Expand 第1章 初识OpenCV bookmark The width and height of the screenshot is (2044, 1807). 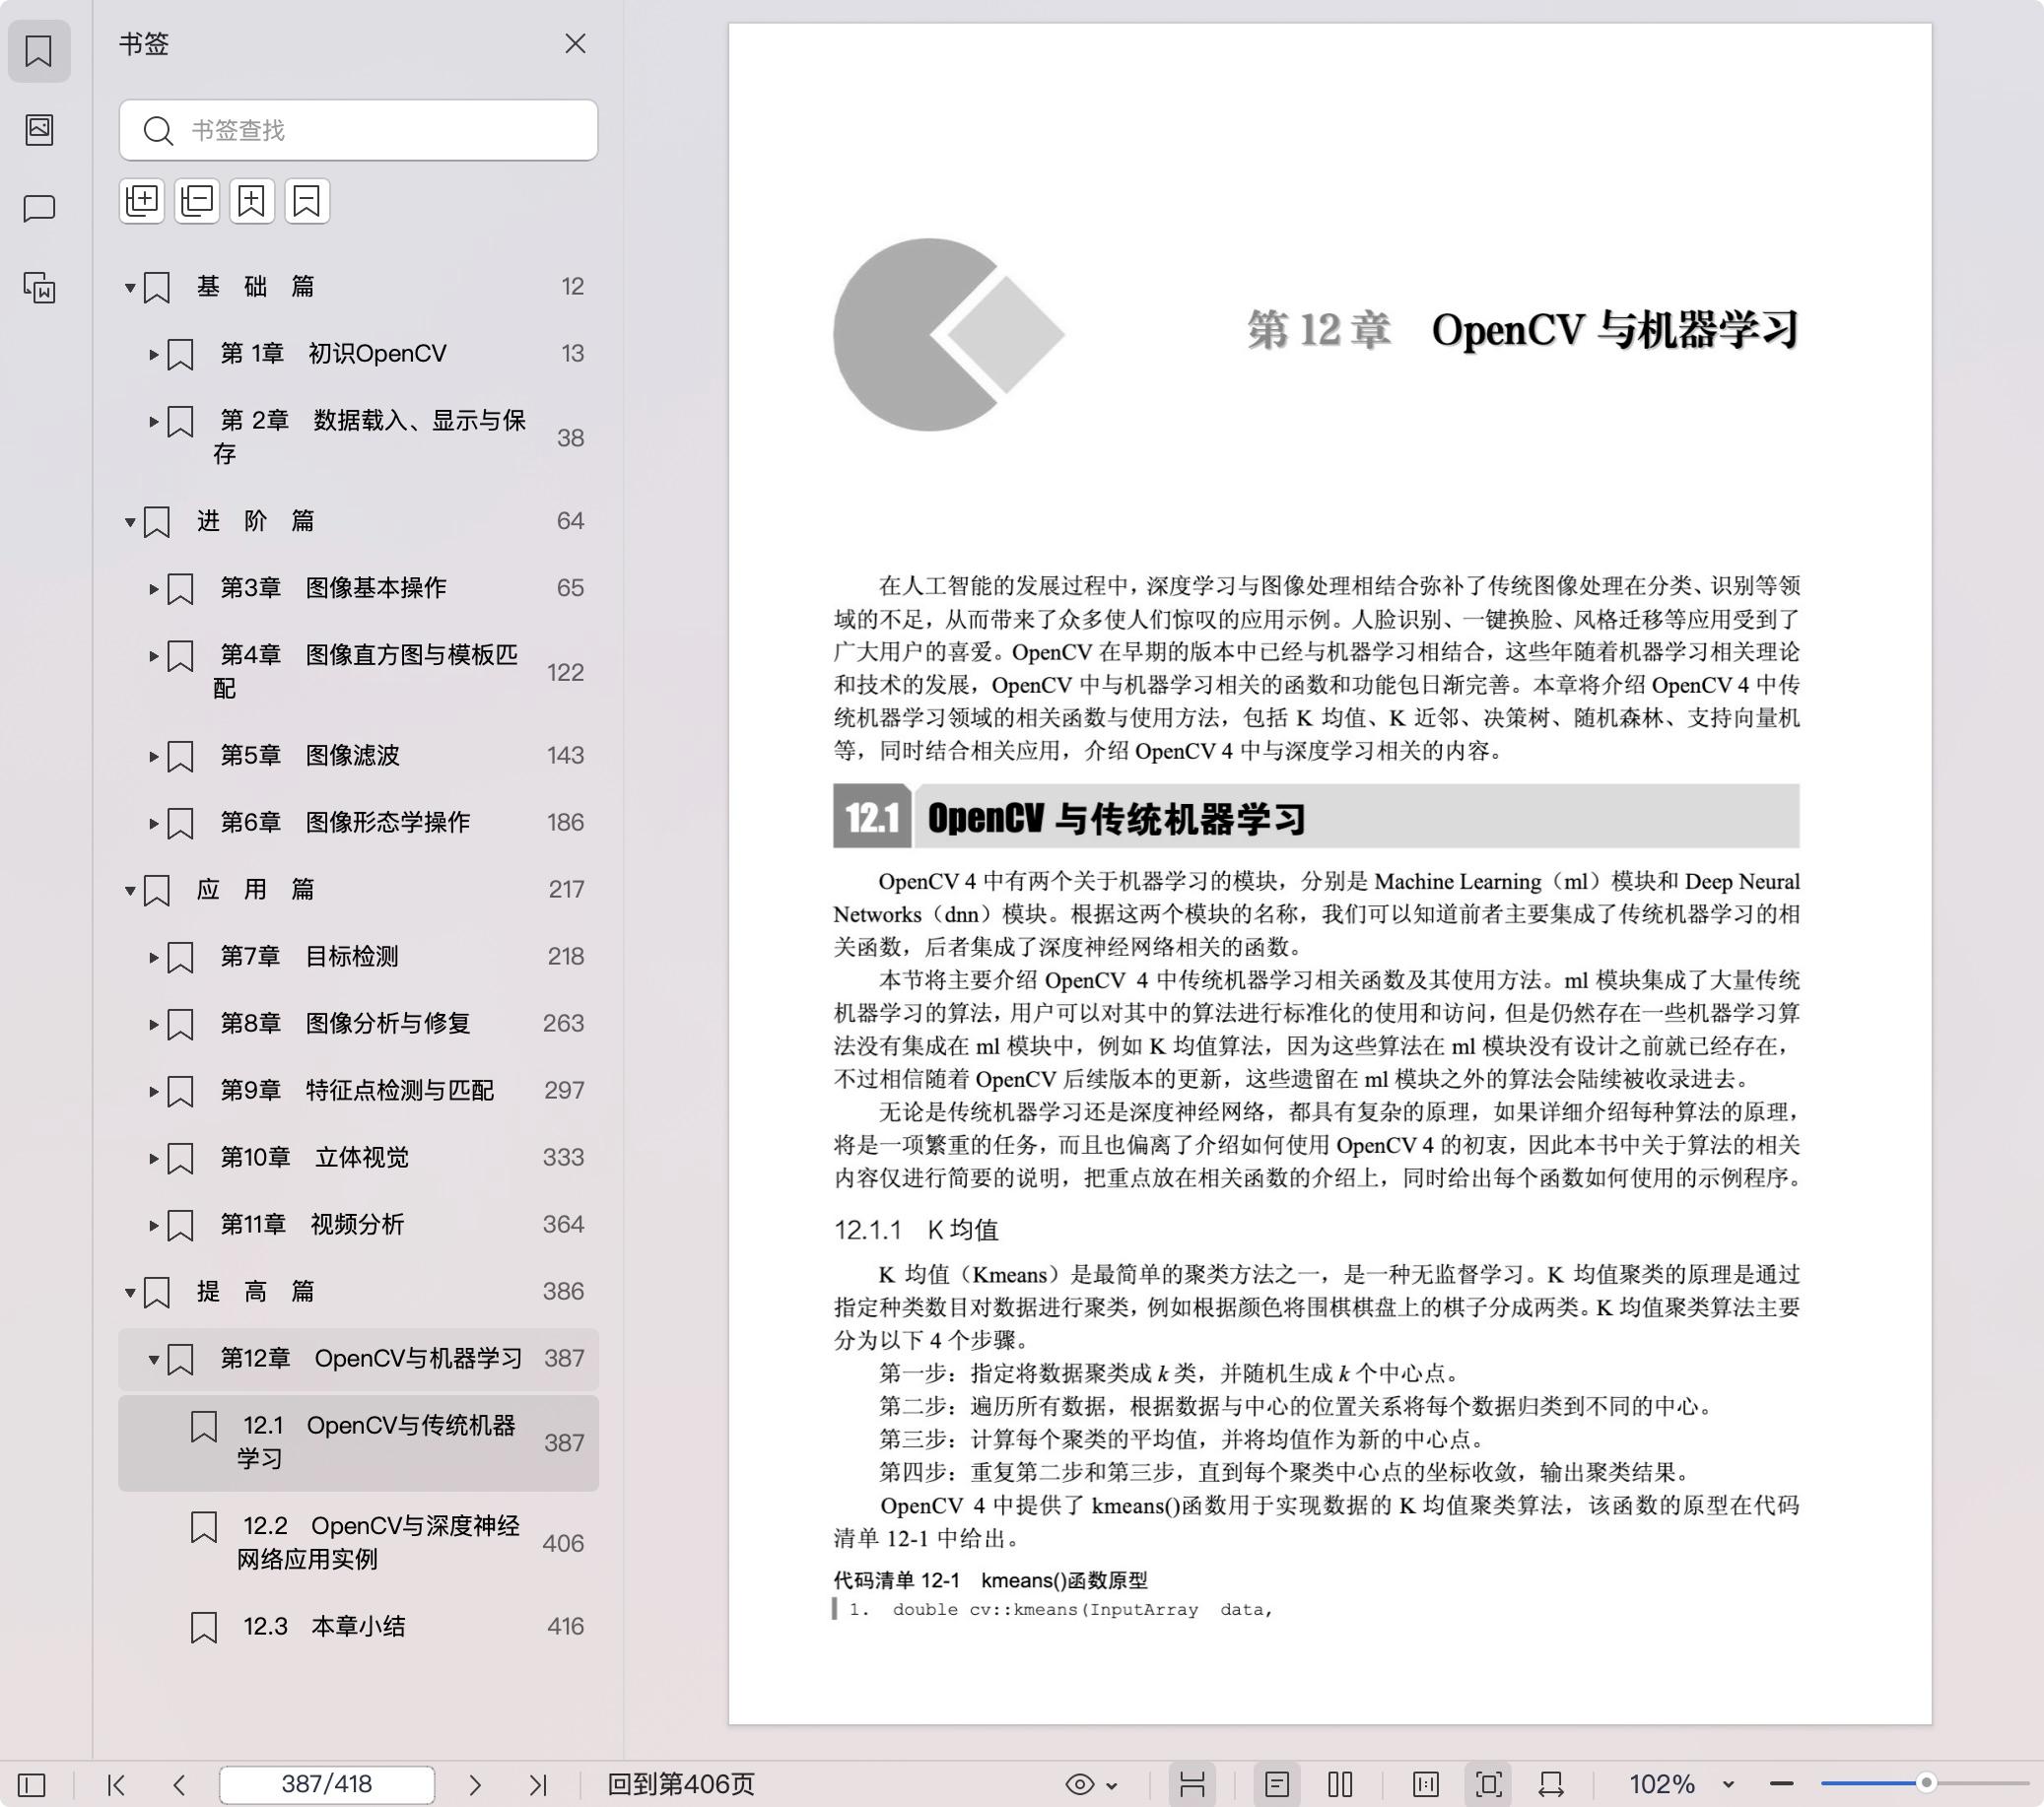(154, 354)
